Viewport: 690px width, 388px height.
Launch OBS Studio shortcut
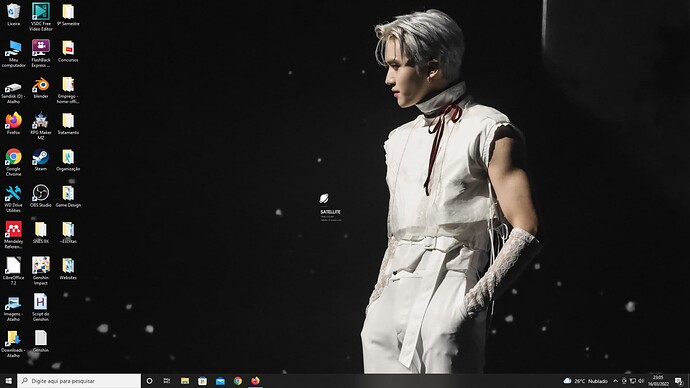tap(41, 196)
